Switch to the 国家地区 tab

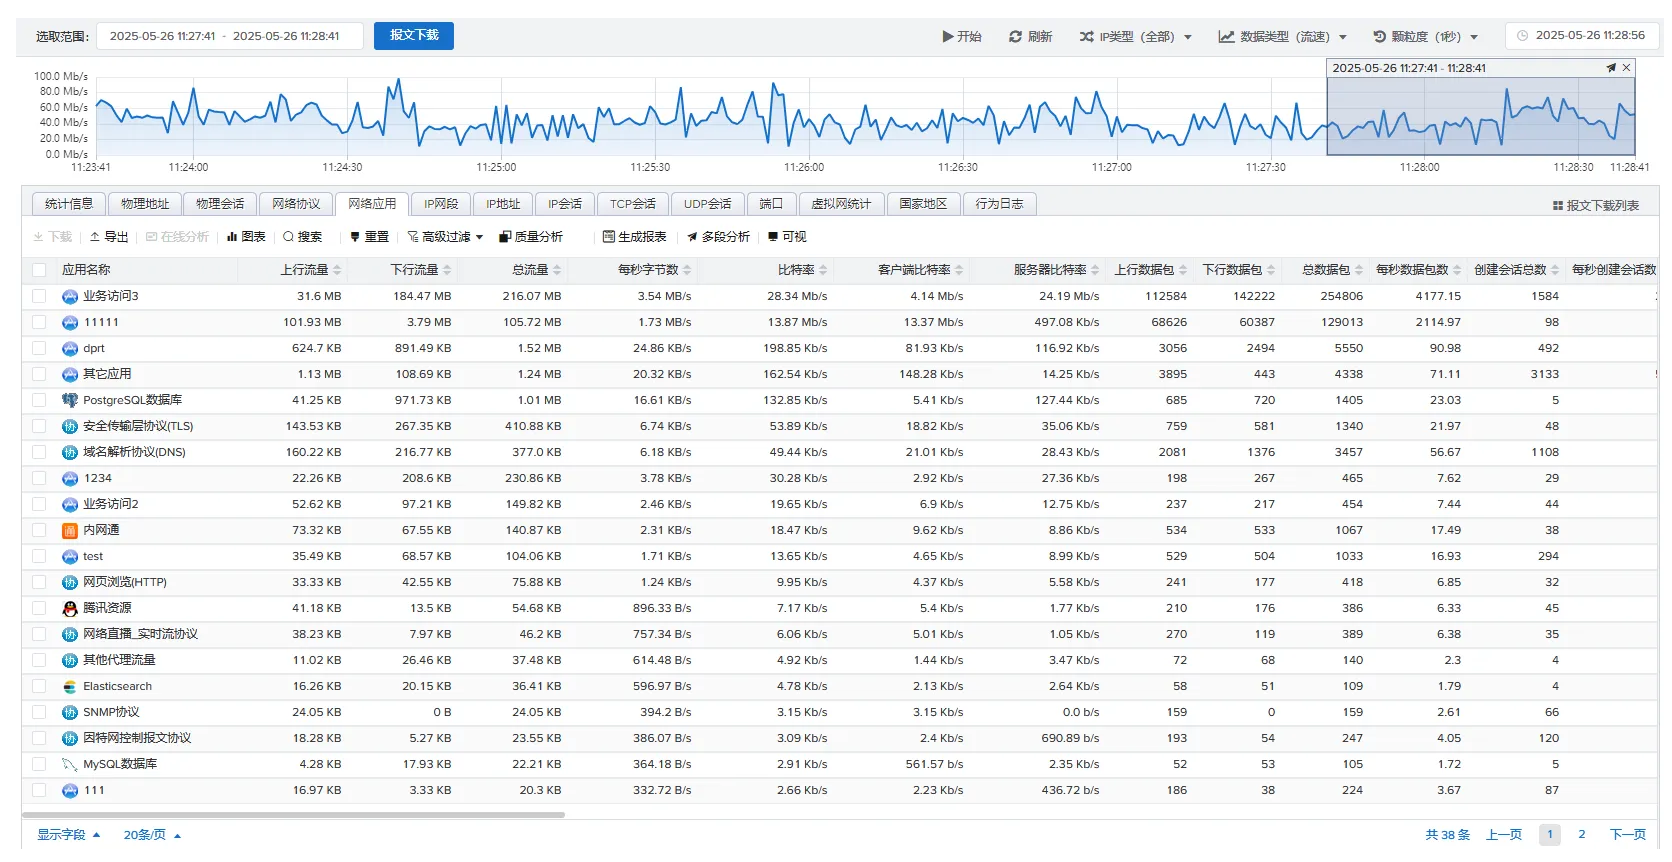point(923,204)
